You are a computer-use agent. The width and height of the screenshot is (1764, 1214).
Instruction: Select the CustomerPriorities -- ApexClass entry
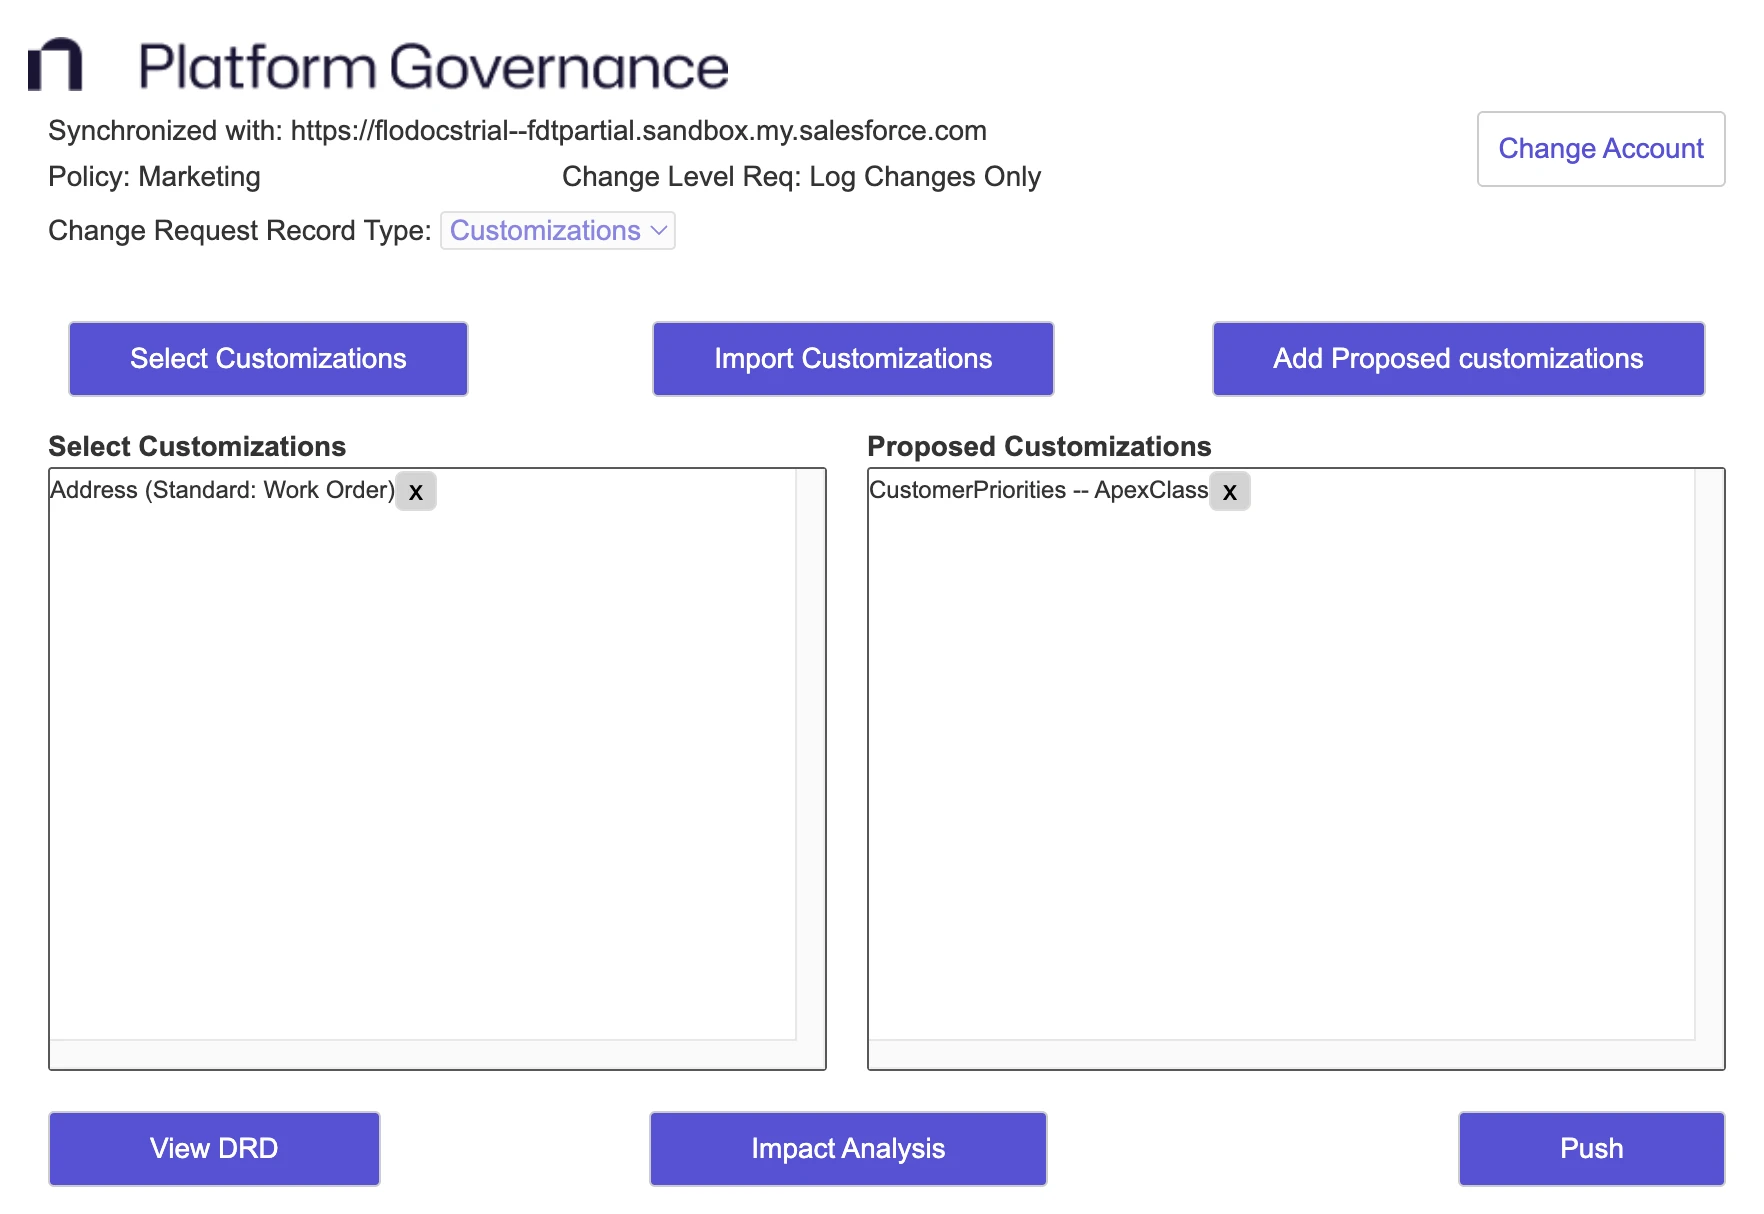[x=1038, y=490]
